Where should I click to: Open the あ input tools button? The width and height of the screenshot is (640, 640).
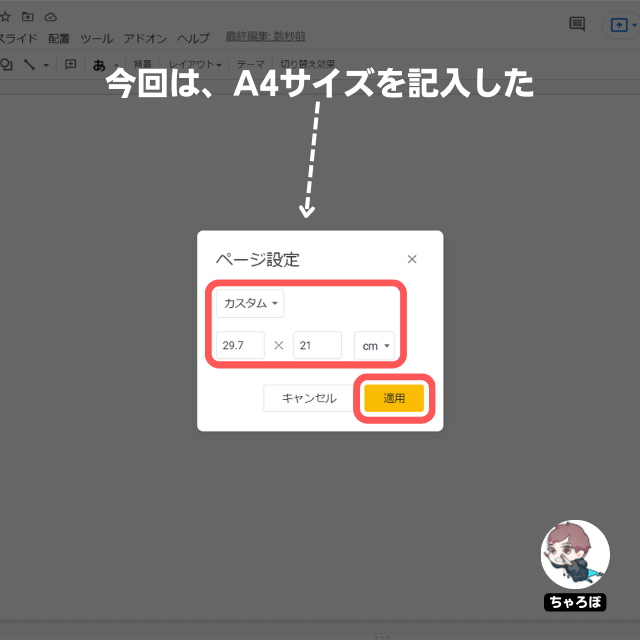coord(99,65)
